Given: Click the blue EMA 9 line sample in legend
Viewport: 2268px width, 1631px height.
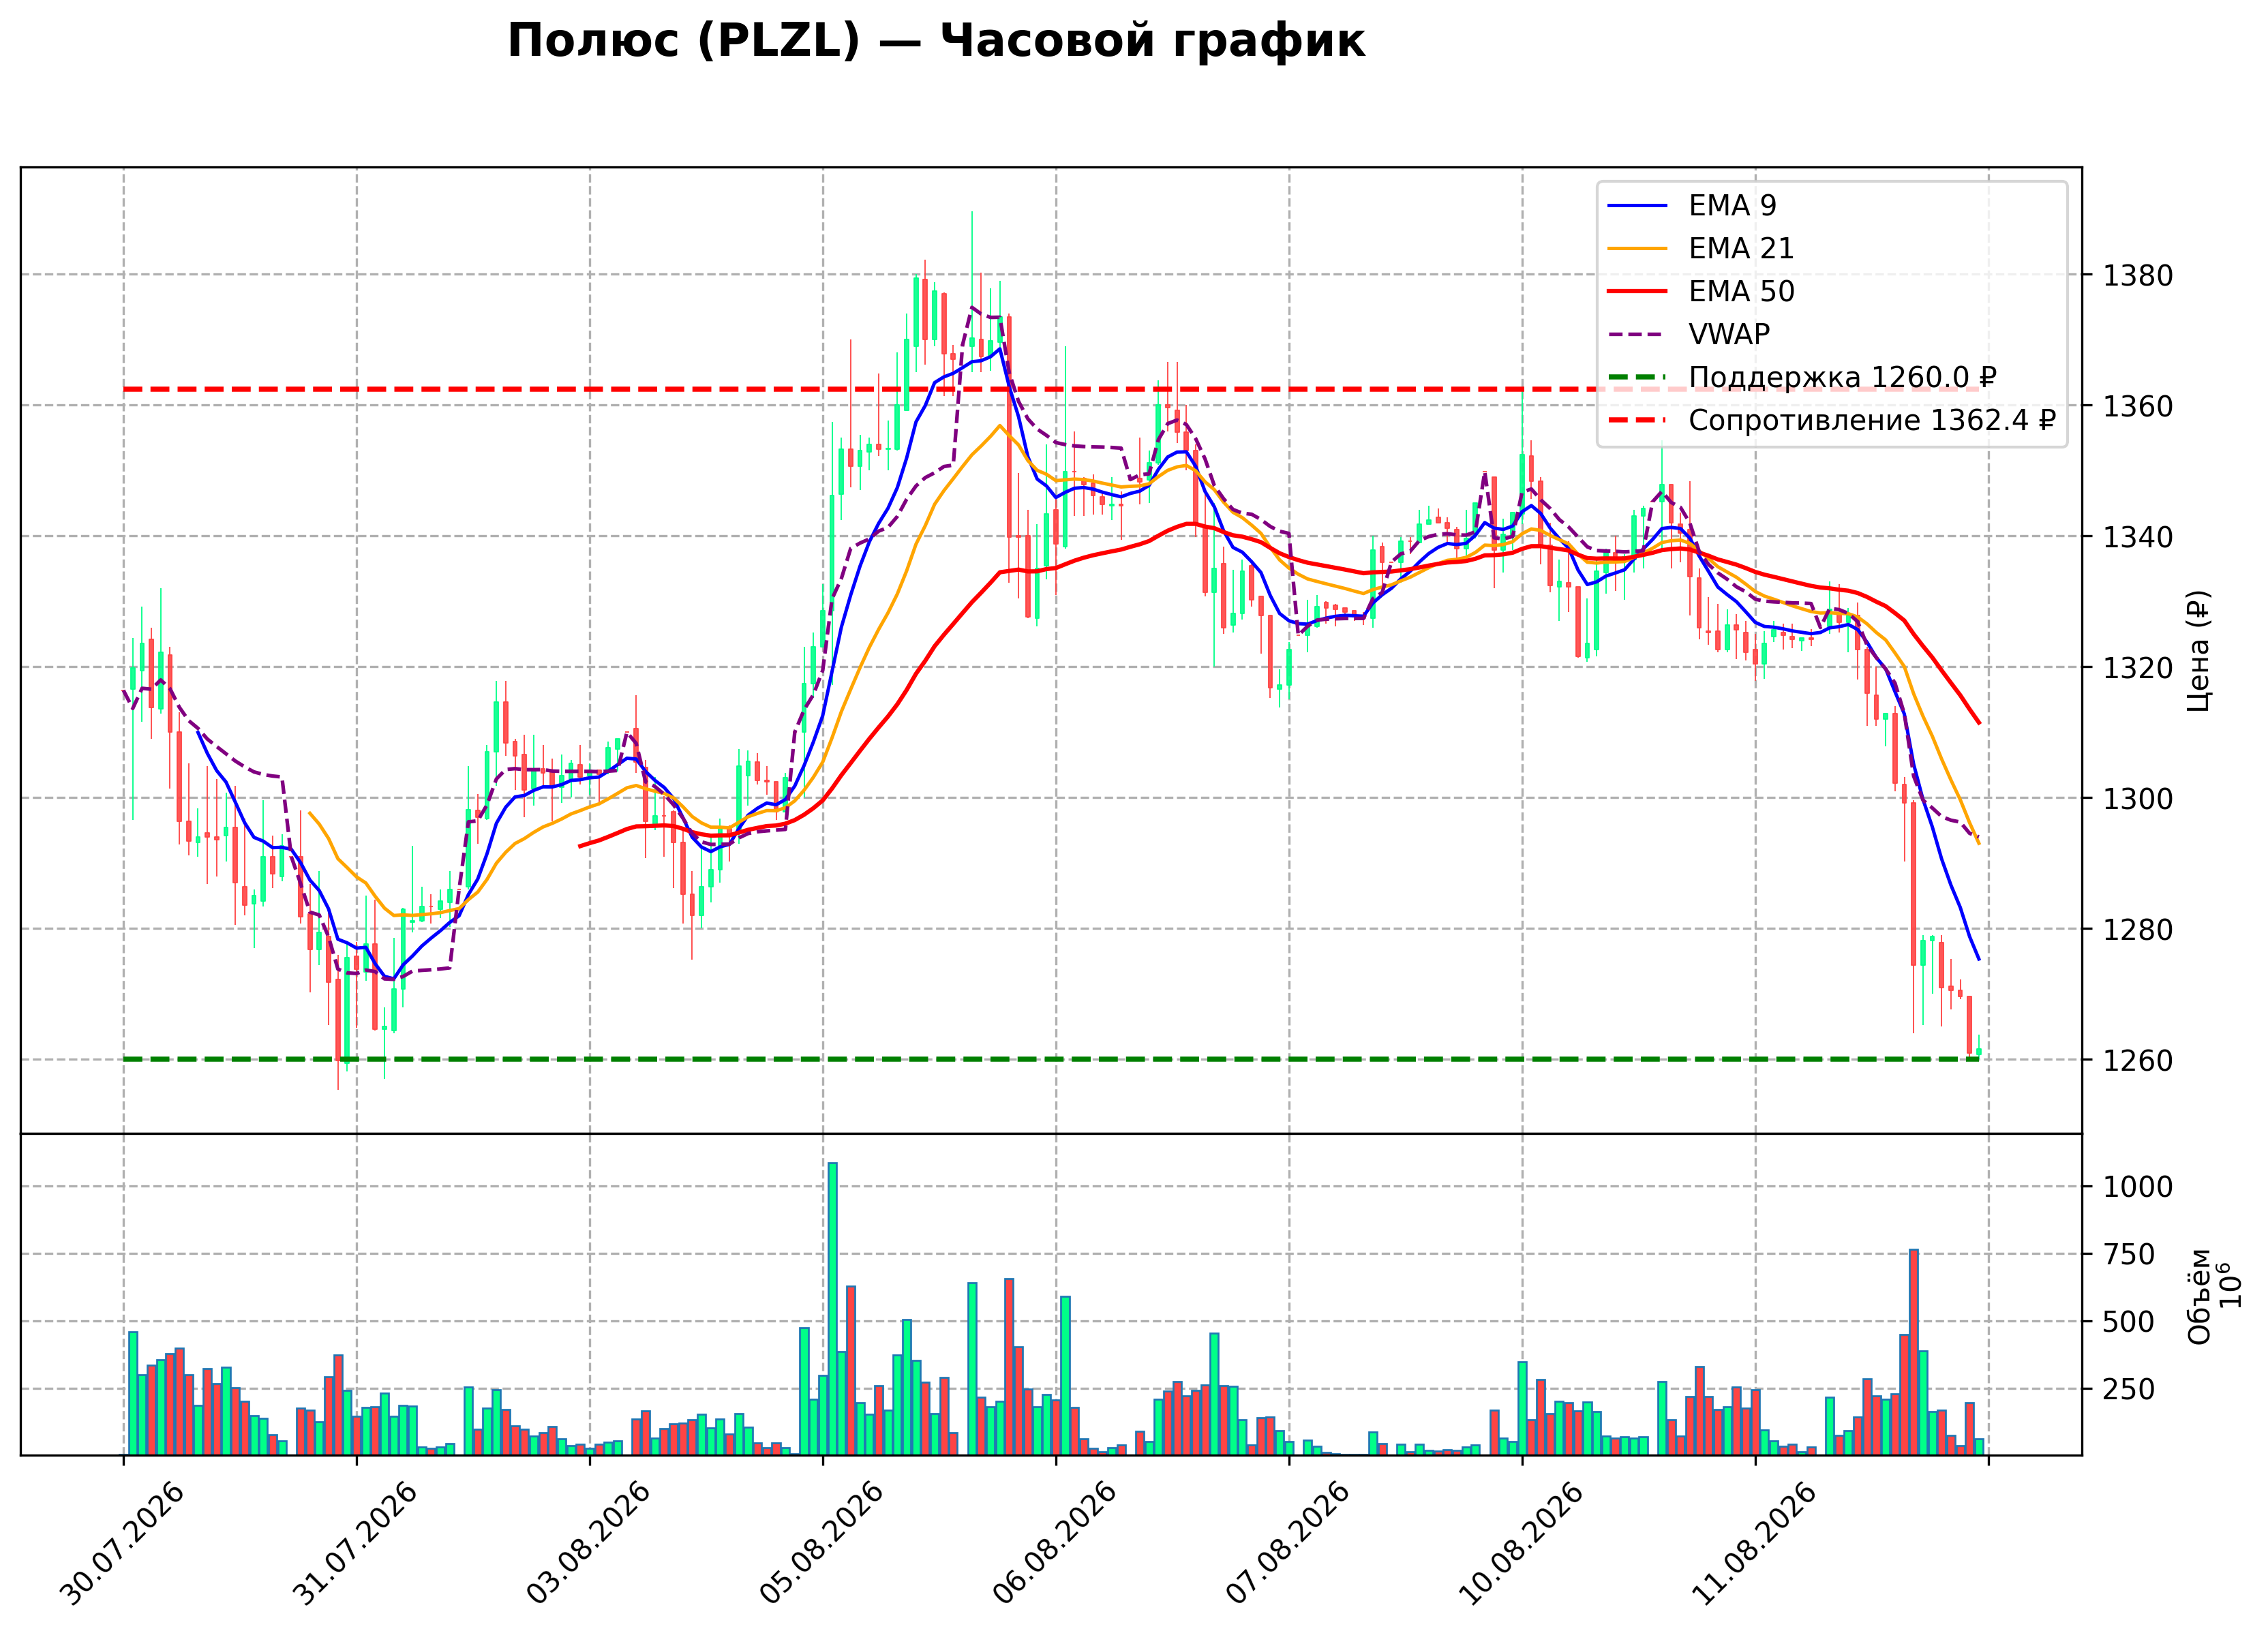Looking at the screenshot, I should tap(1638, 206).
